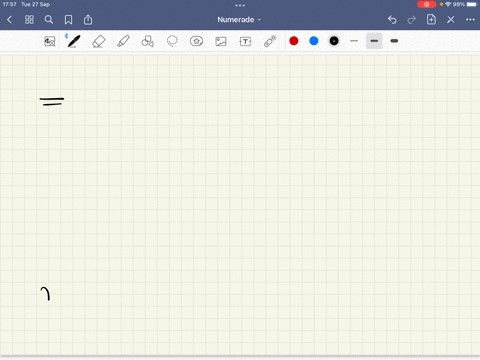Pick the medium stroke width
Screen dimensions: 480x360
[374, 41]
